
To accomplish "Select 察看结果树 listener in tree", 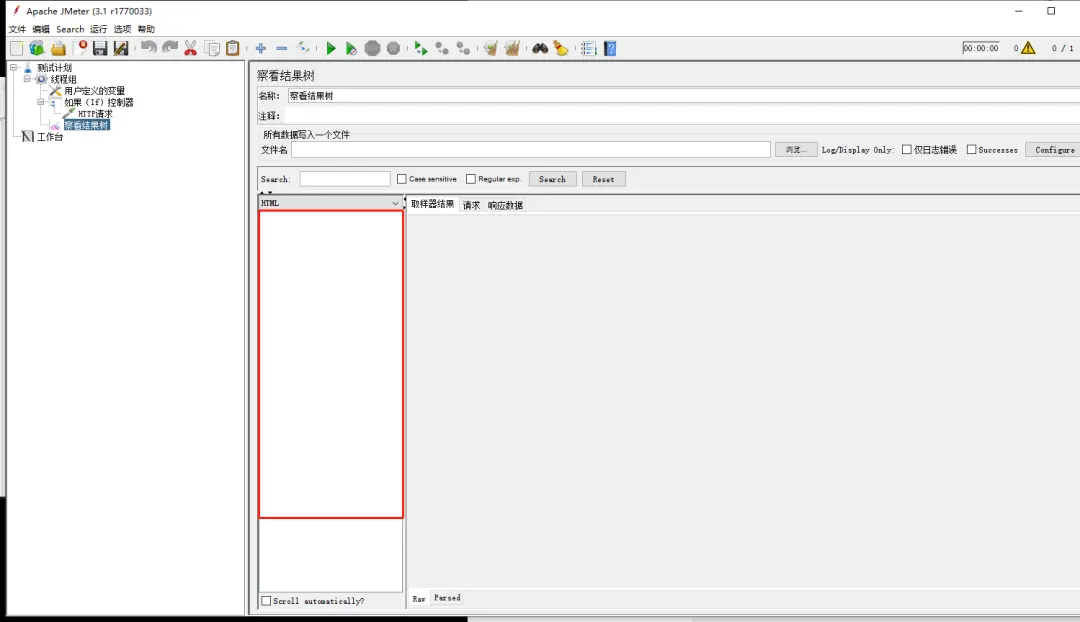I will pyautogui.click(x=86, y=125).
